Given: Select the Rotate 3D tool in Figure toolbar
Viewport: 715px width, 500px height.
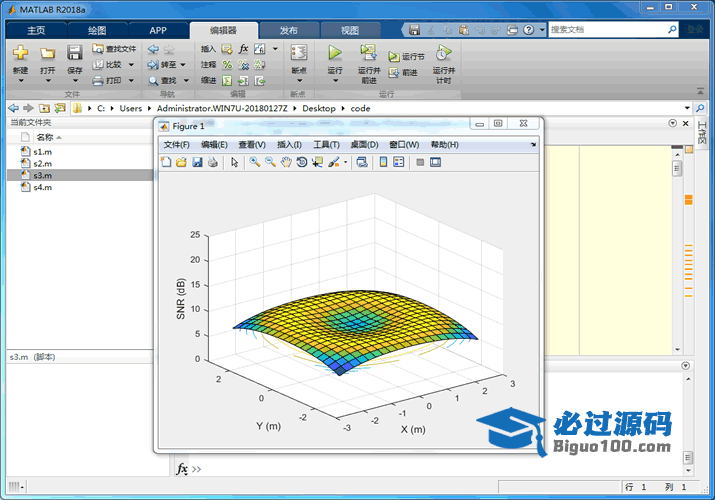Looking at the screenshot, I should tap(302, 162).
